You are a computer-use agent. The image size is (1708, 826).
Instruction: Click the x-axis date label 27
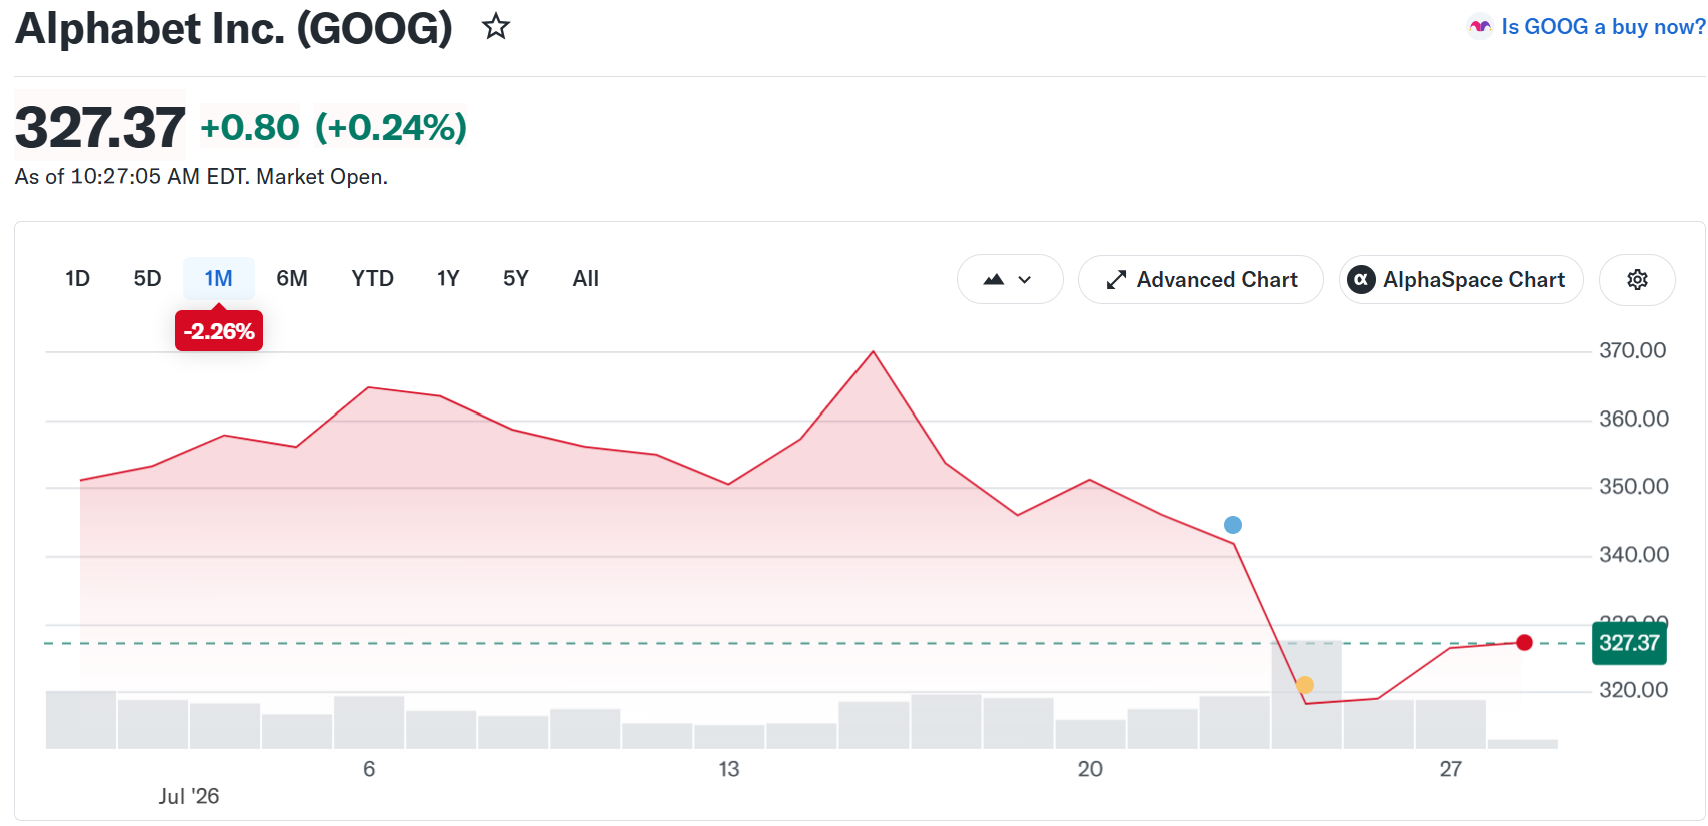1450,769
